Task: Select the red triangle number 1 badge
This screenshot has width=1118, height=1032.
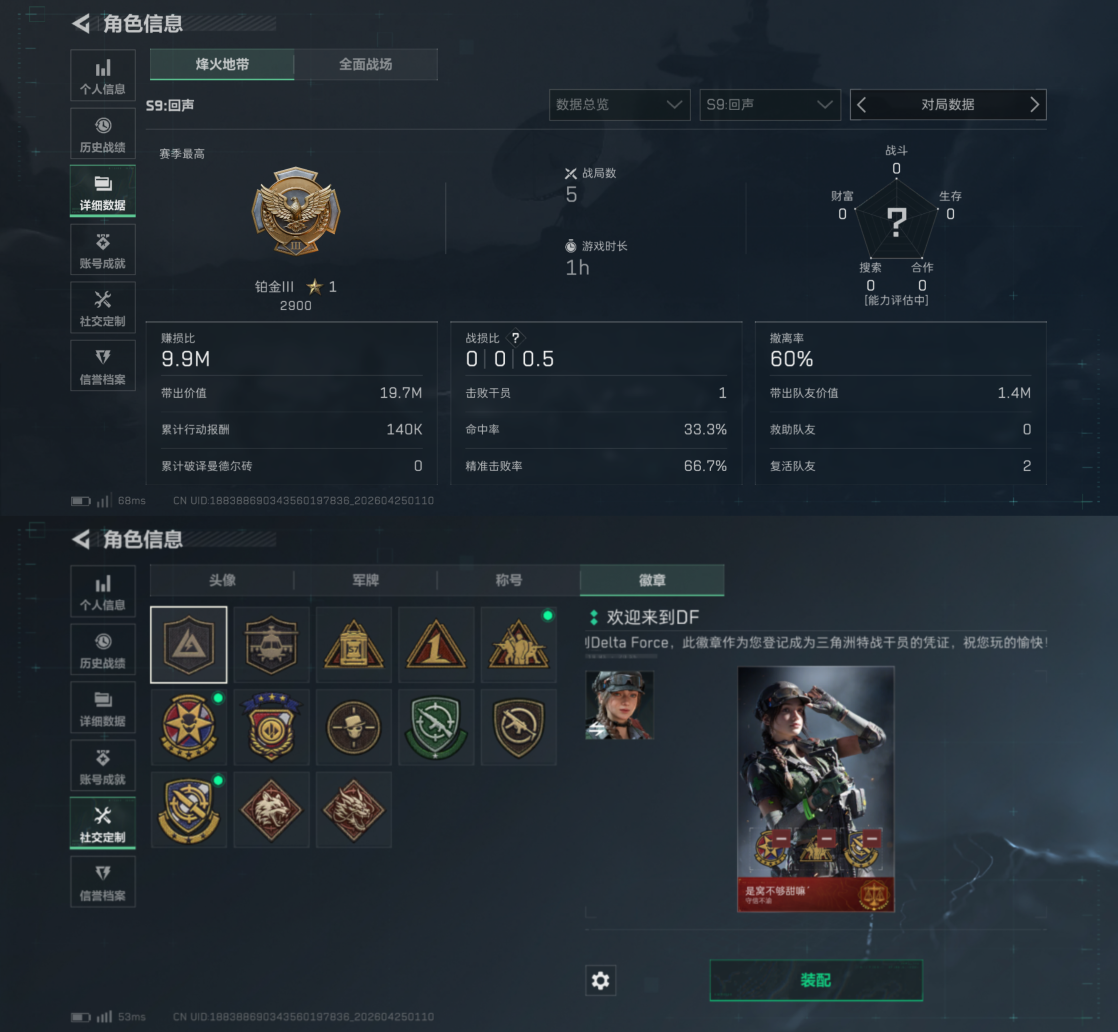Action: [x=436, y=645]
